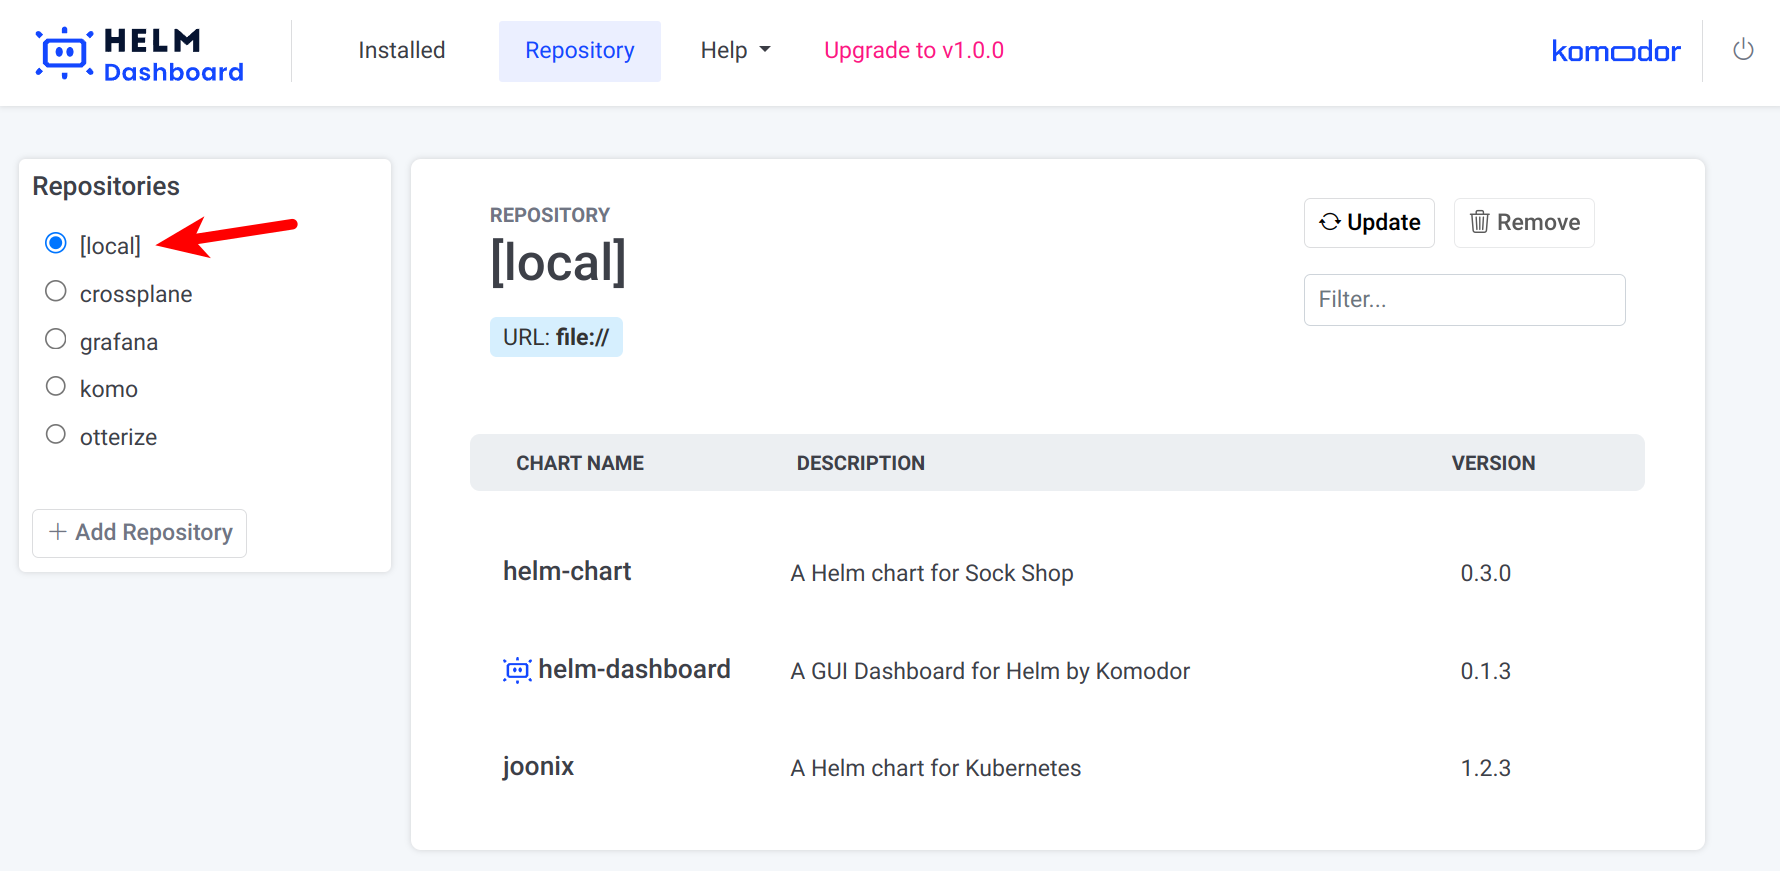Screen dimensions: 1780x871
Task: Switch to the Installed tab
Action: 402,50
